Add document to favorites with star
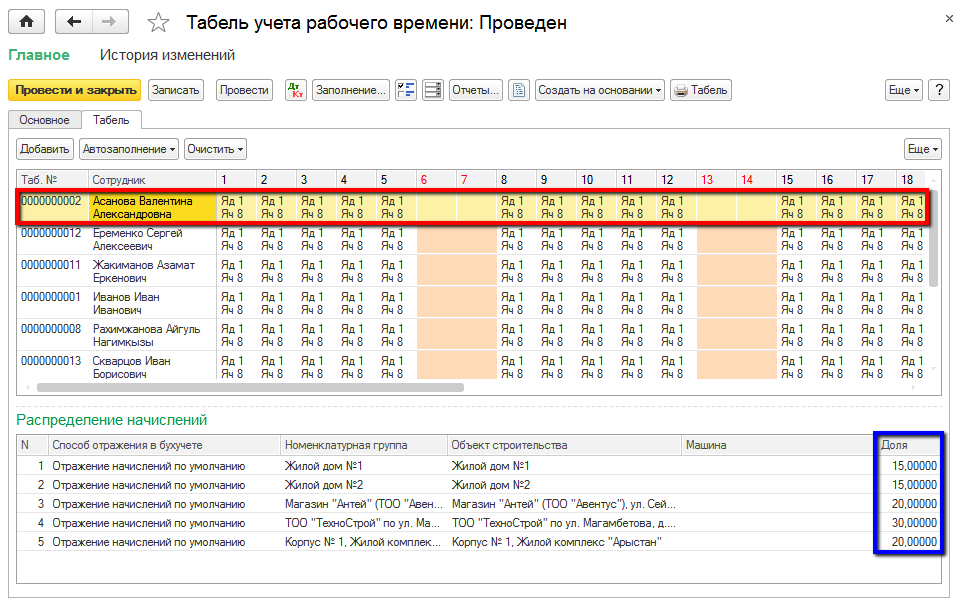The width and height of the screenshot is (960, 603). (158, 22)
